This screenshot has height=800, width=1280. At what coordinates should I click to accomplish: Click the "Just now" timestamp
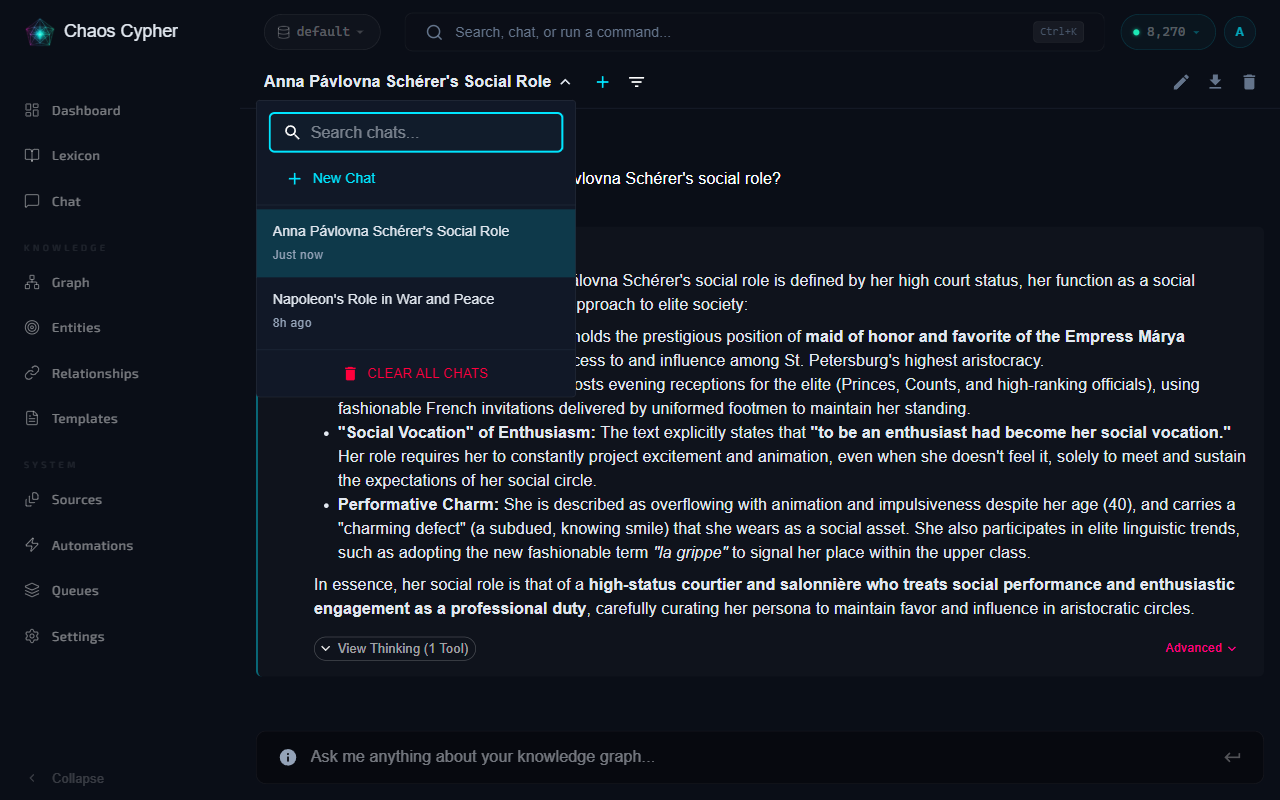click(298, 255)
